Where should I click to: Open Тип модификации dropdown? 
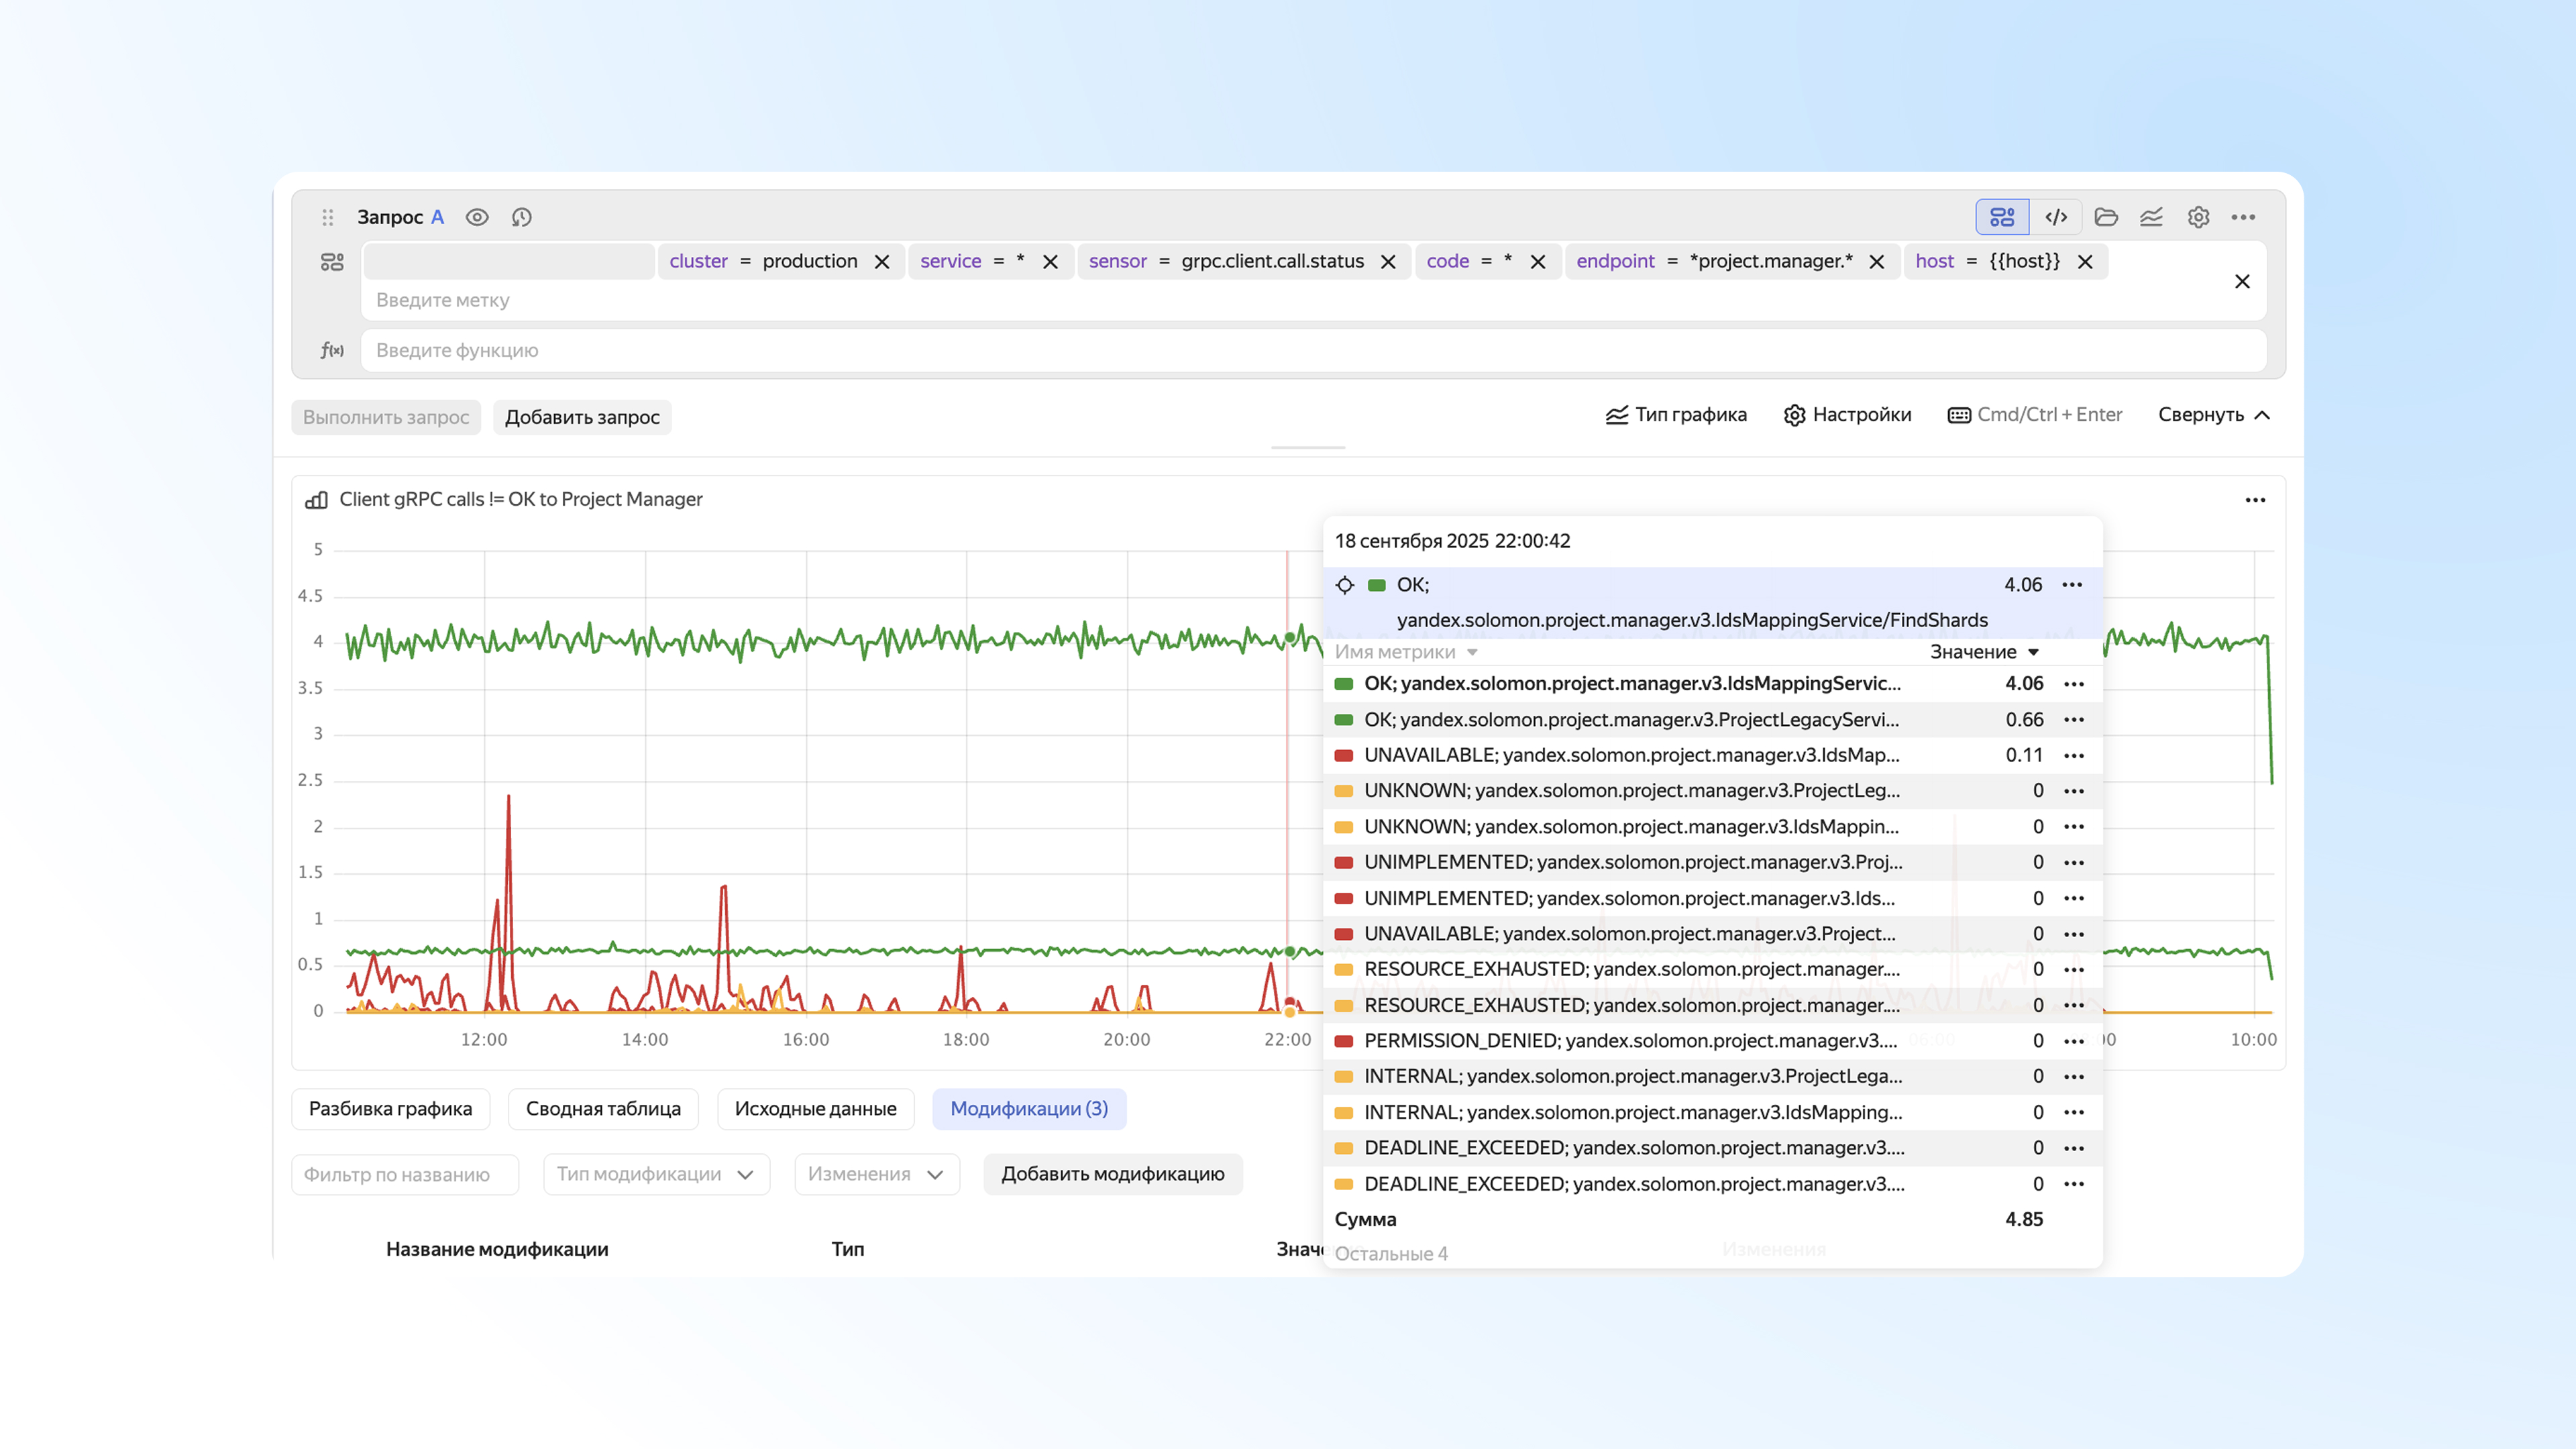656,1174
